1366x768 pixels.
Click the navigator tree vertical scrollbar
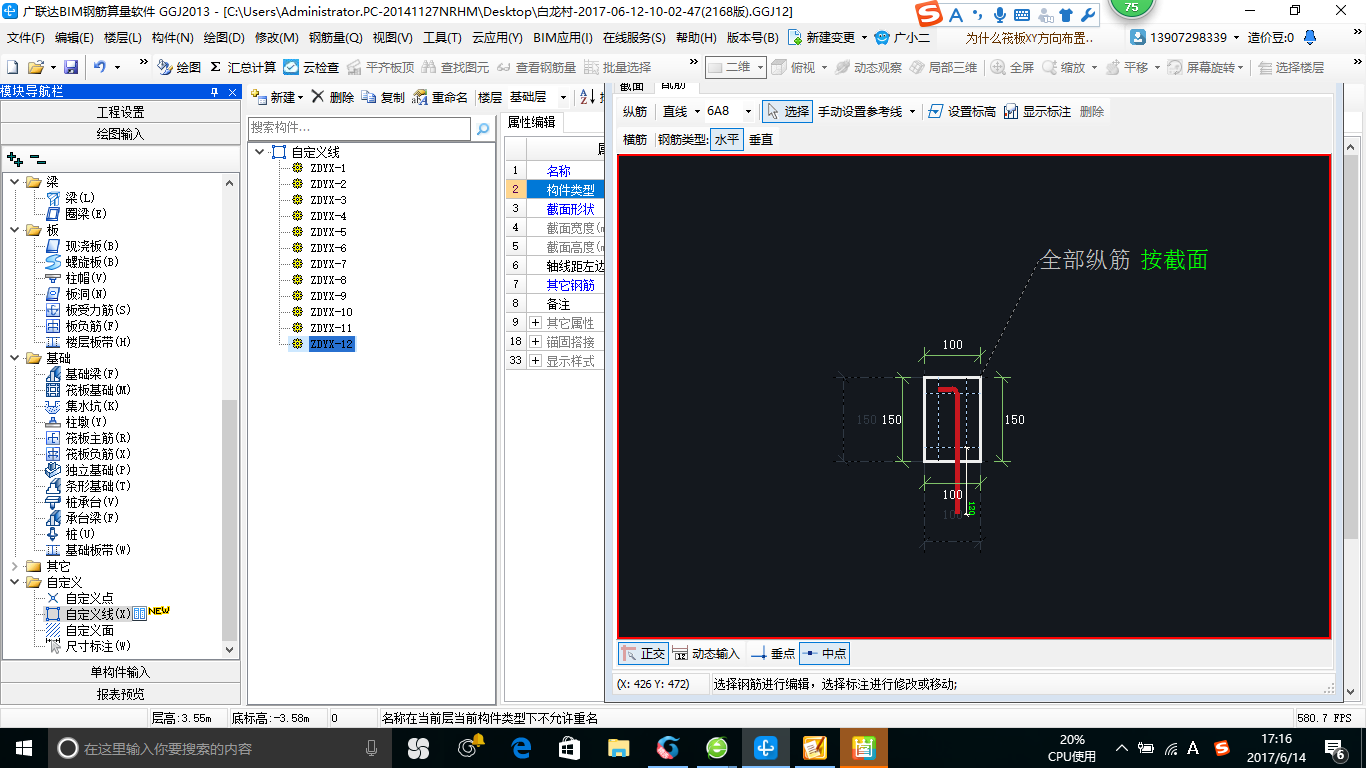pos(230,520)
